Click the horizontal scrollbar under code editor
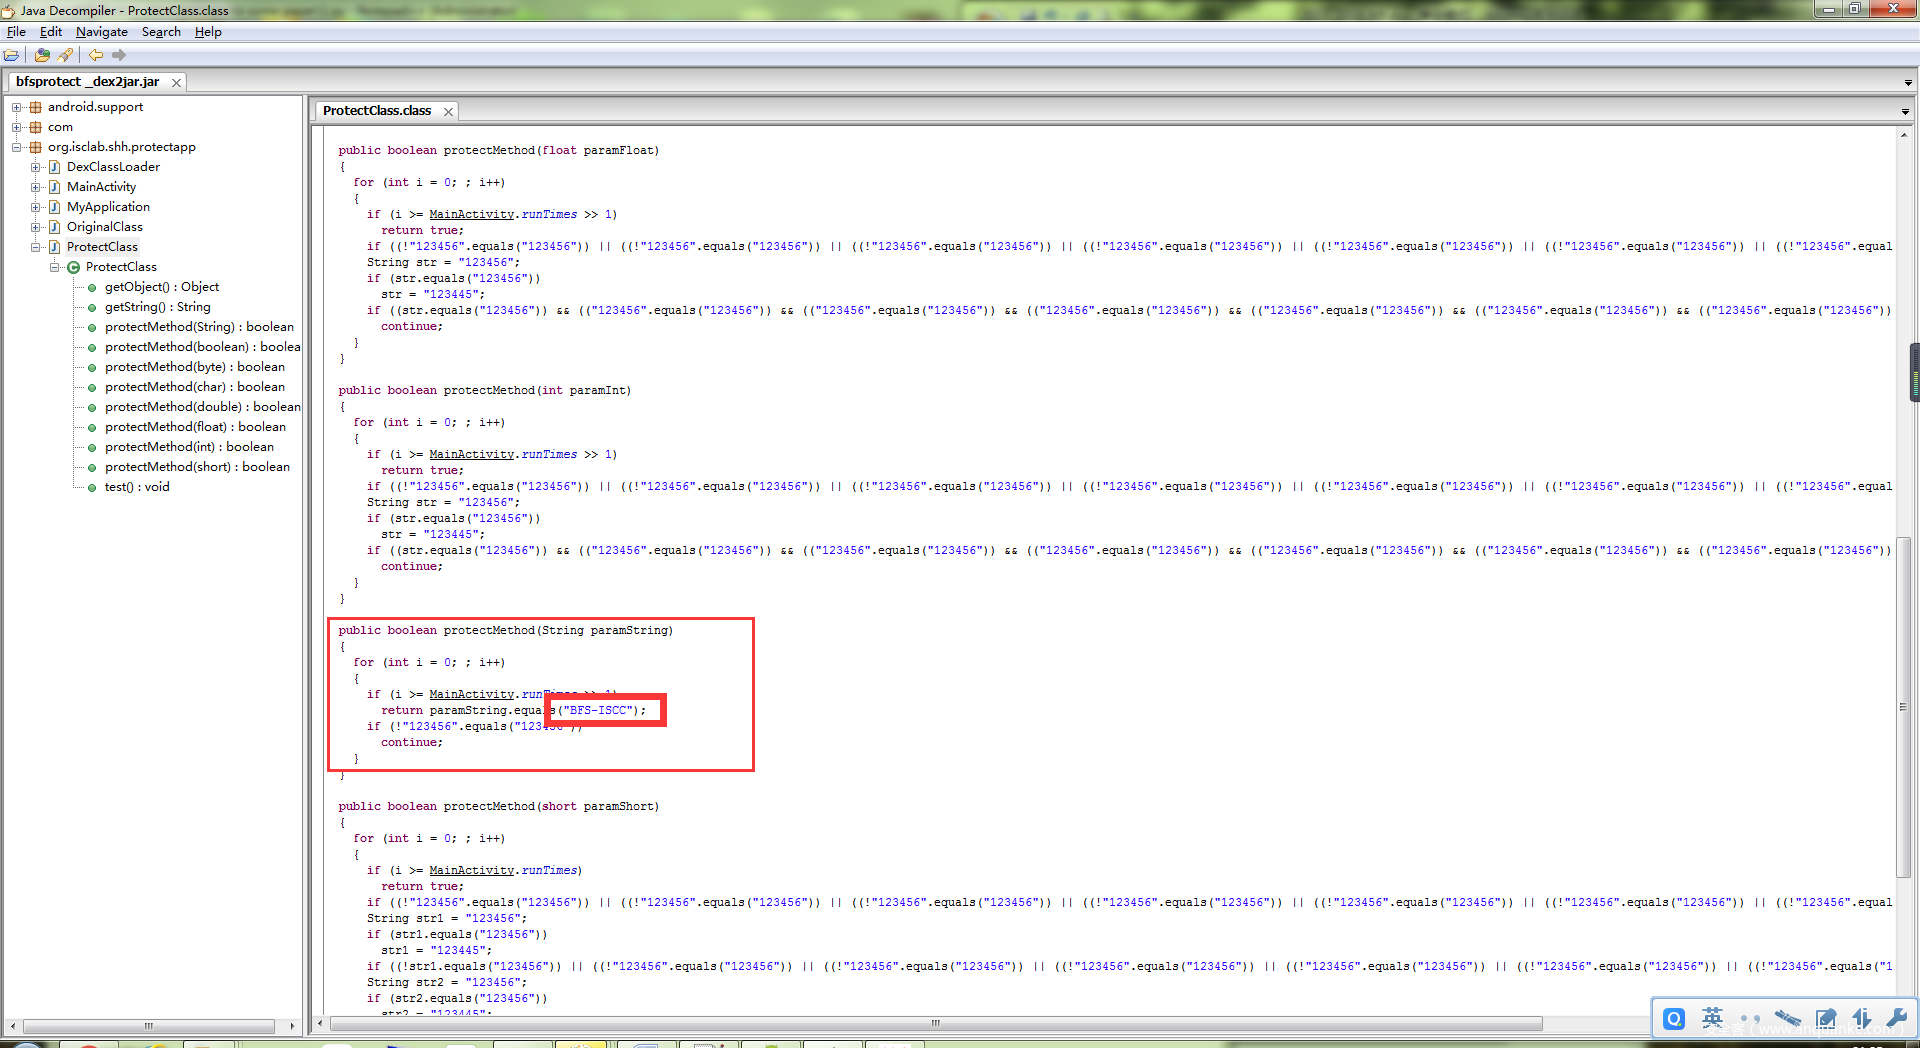The height and width of the screenshot is (1048, 1920). pos(935,1023)
